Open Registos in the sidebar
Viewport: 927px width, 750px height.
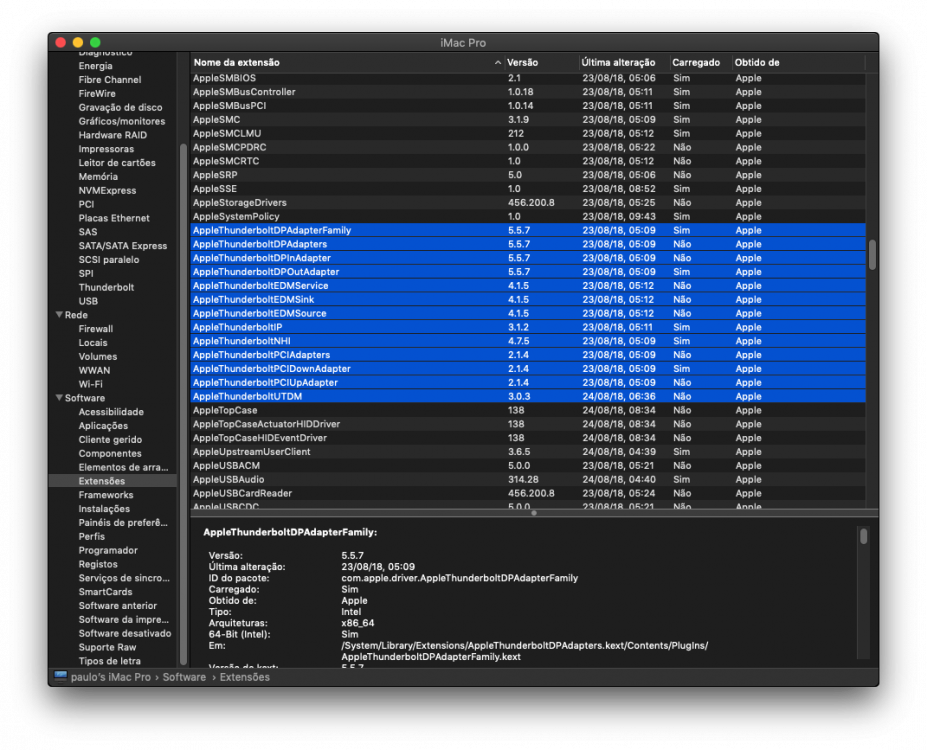pos(98,564)
